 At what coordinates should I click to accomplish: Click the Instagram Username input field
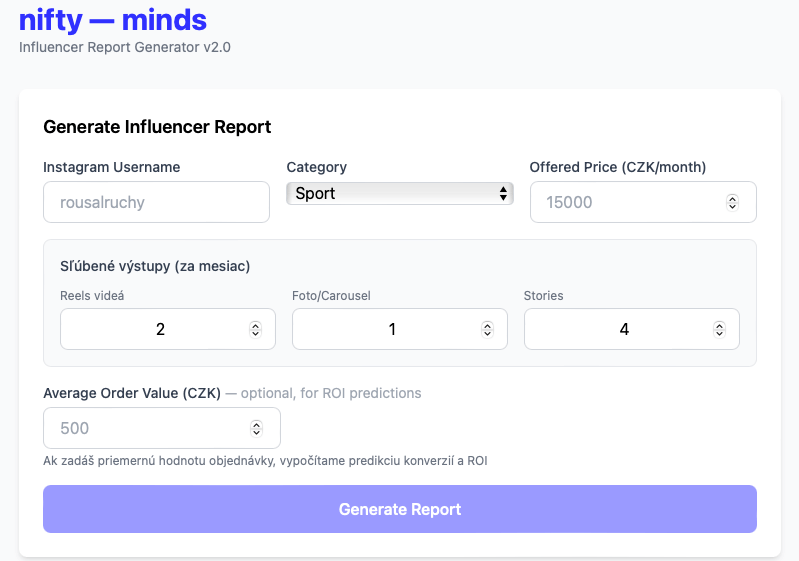pyautogui.click(x=156, y=202)
